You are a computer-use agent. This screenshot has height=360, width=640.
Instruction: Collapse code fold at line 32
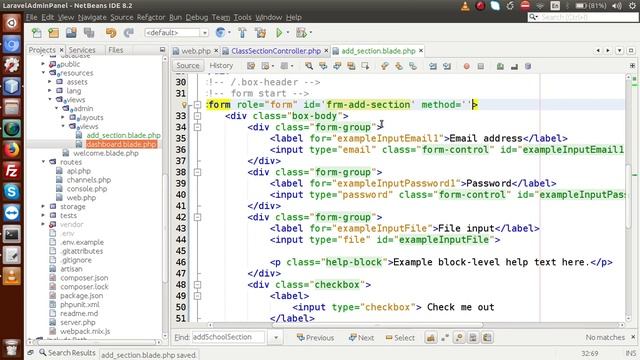(198, 105)
